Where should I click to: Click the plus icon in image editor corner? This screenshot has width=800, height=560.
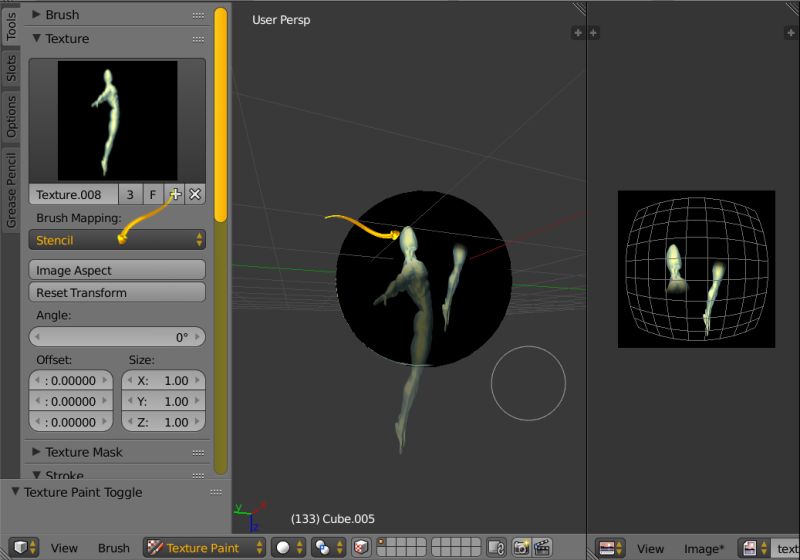pyautogui.click(x=790, y=33)
